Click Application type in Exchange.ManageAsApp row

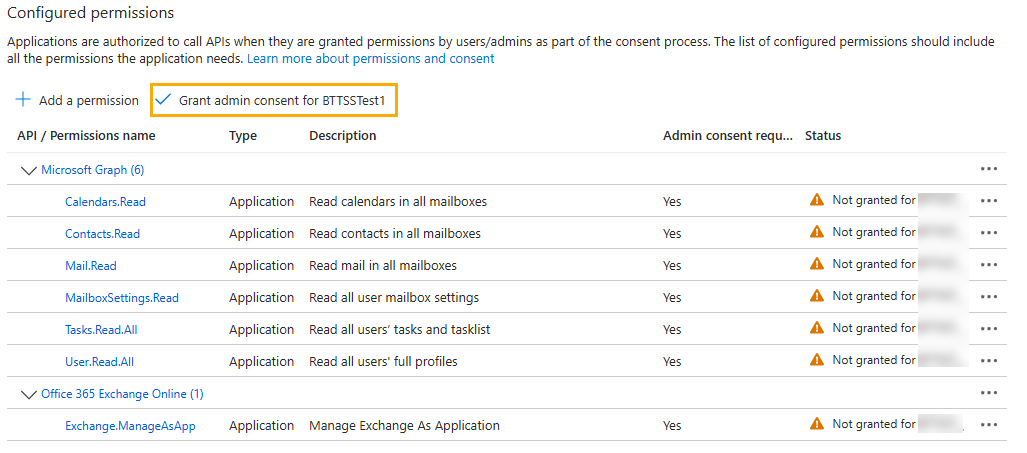click(261, 426)
